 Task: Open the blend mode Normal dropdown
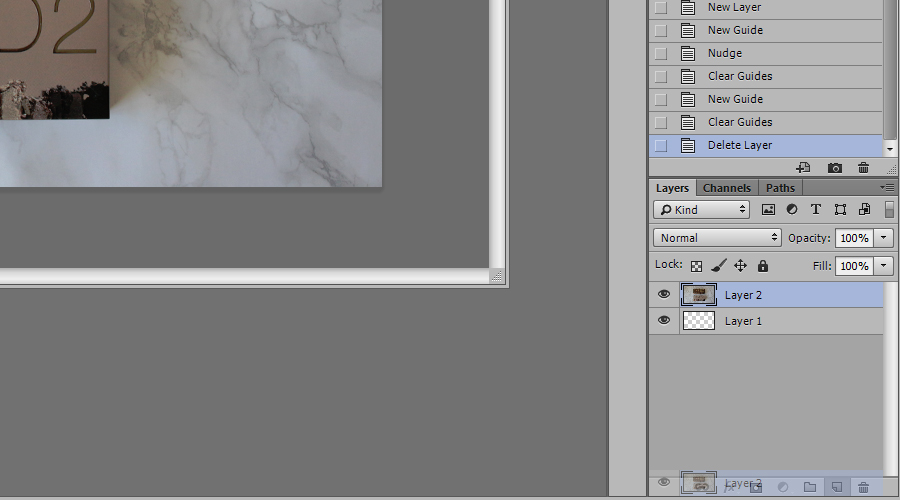(x=717, y=238)
